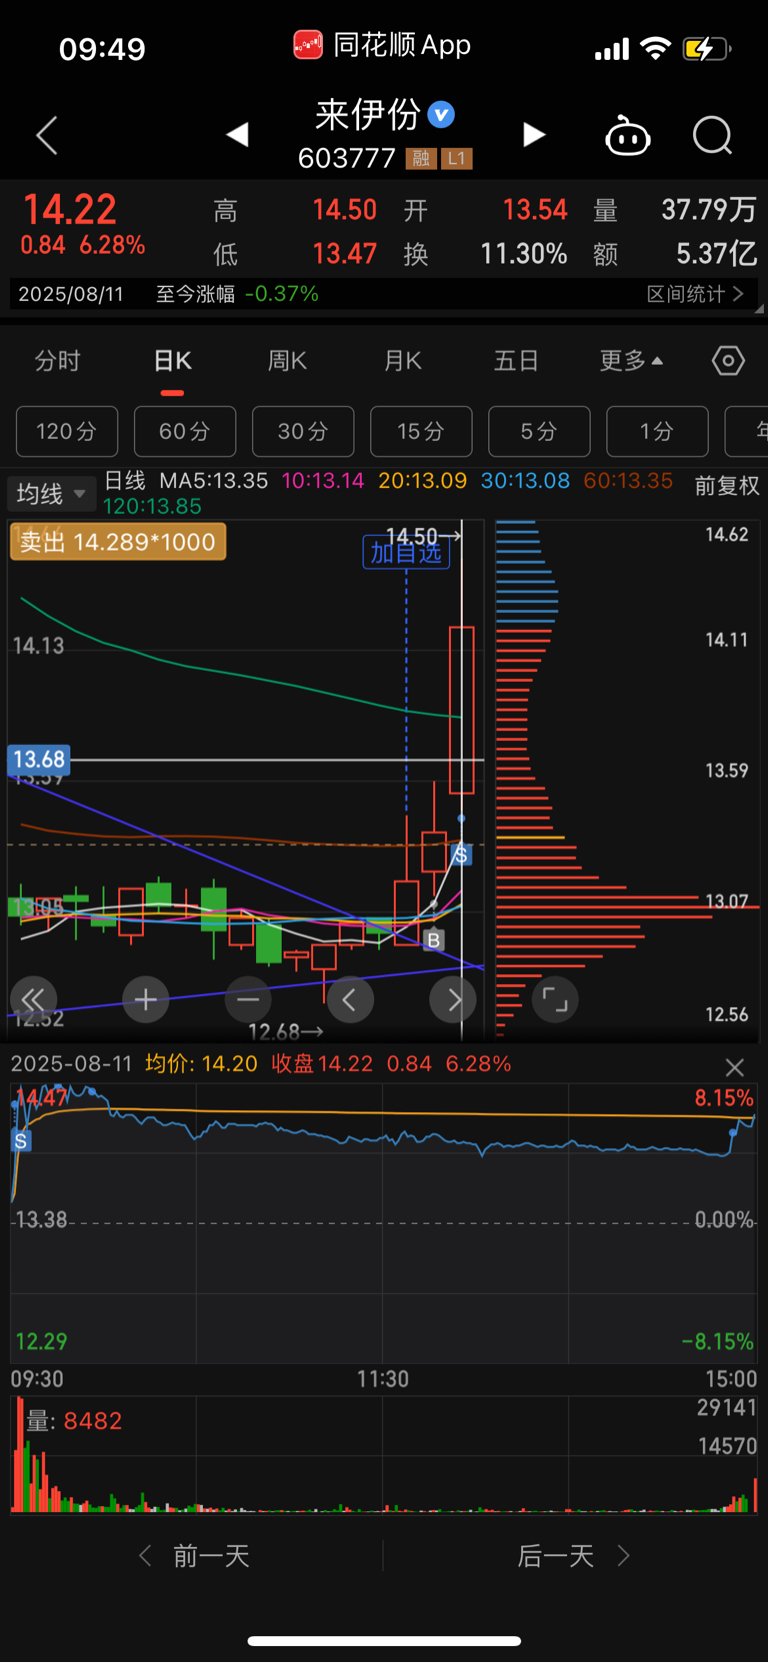
Task: Tap the 融 margin tag
Action: point(421,158)
